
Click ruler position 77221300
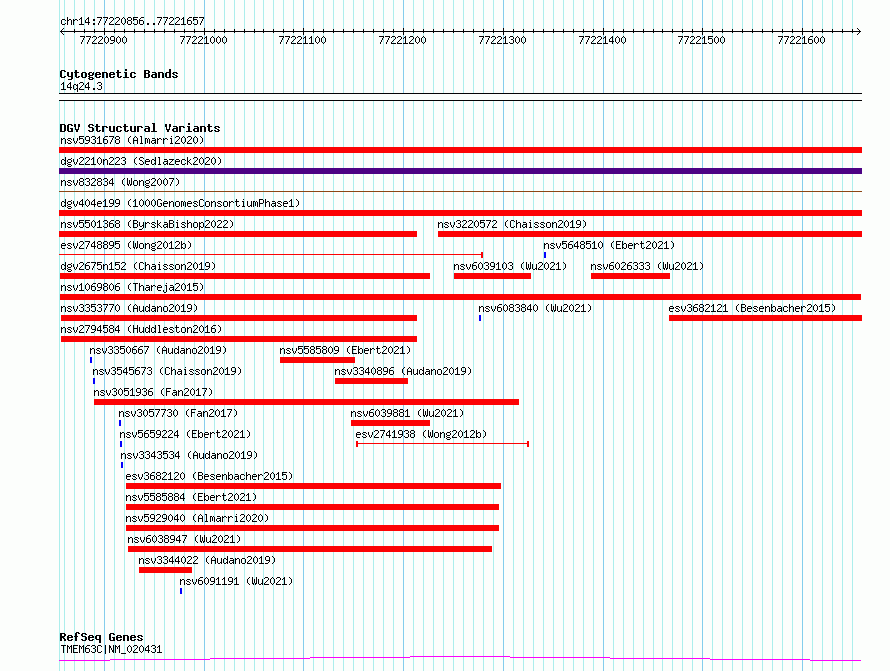tap(502, 40)
